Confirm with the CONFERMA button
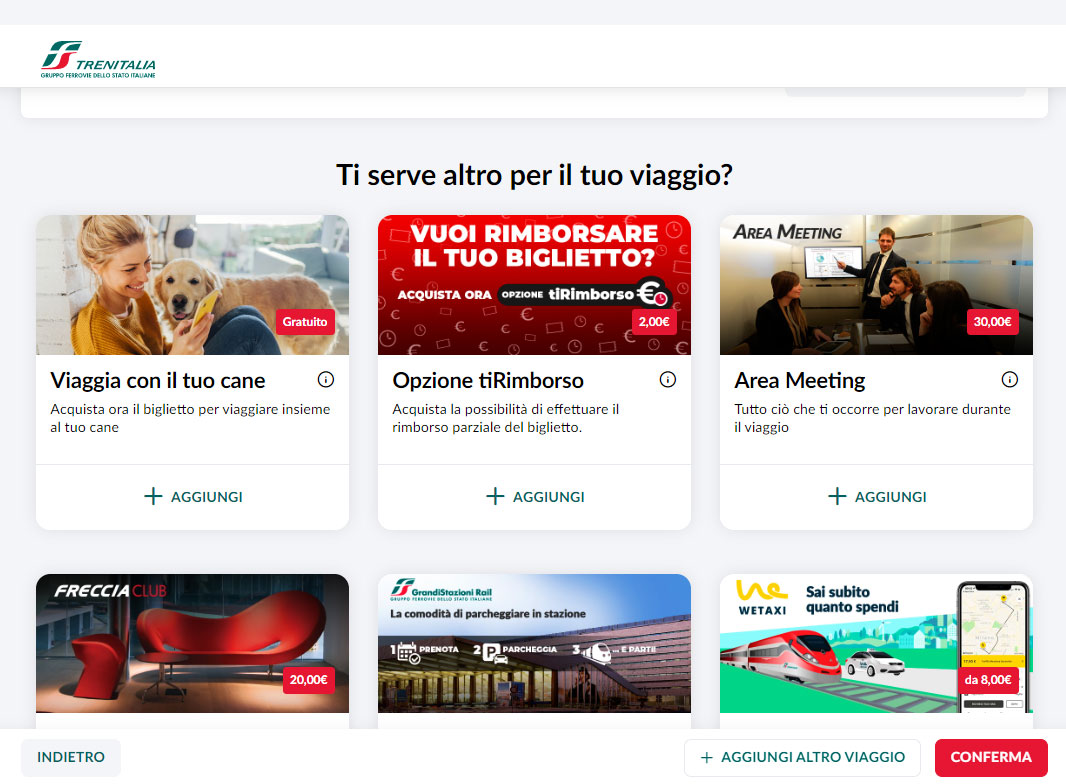1066x784 pixels. pyautogui.click(x=991, y=757)
